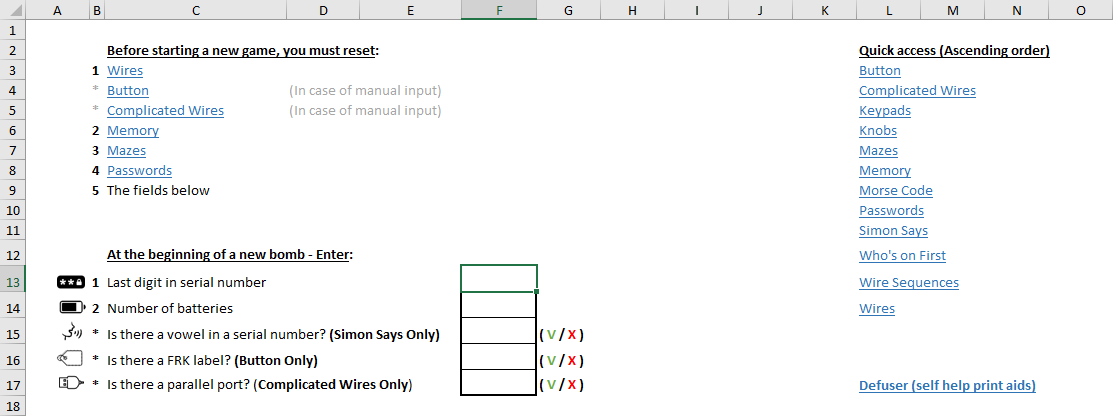
Task: Click the serial number icon in row 13
Action: 71,282
